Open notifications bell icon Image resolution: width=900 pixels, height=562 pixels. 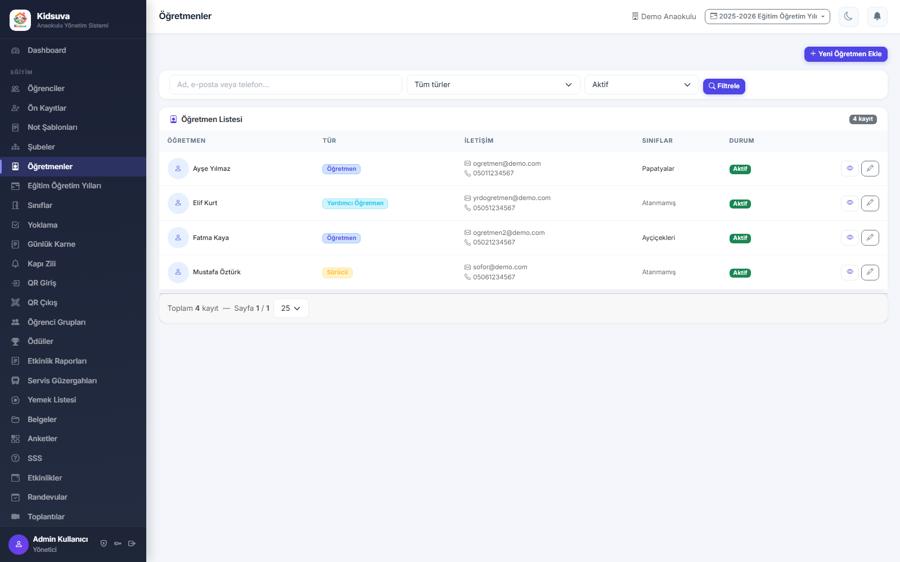pos(876,17)
